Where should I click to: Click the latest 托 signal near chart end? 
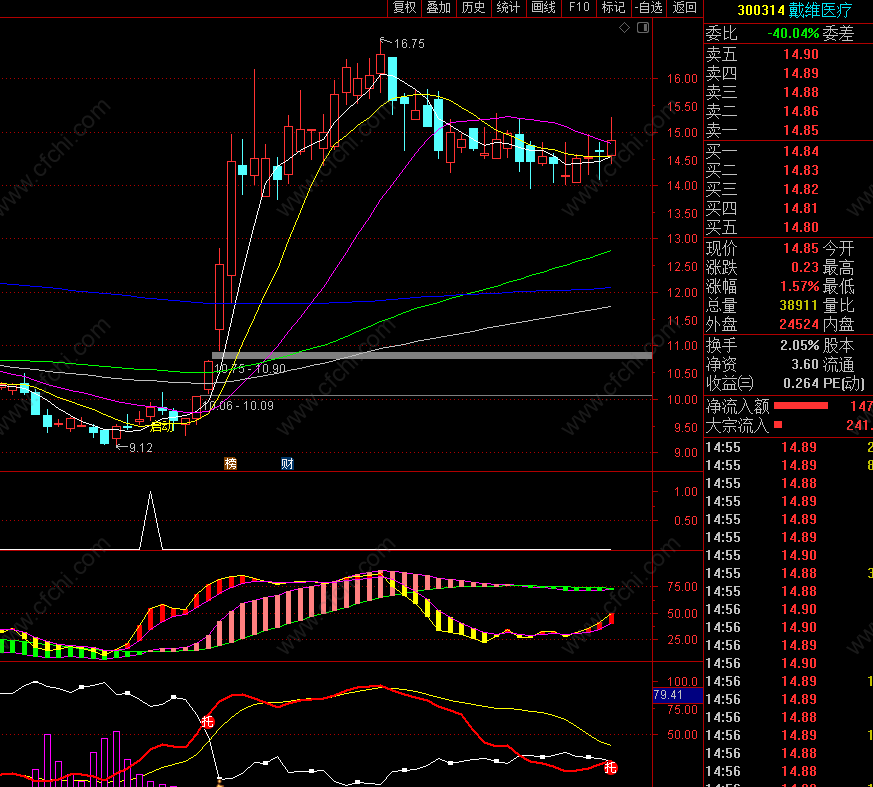(x=611, y=768)
